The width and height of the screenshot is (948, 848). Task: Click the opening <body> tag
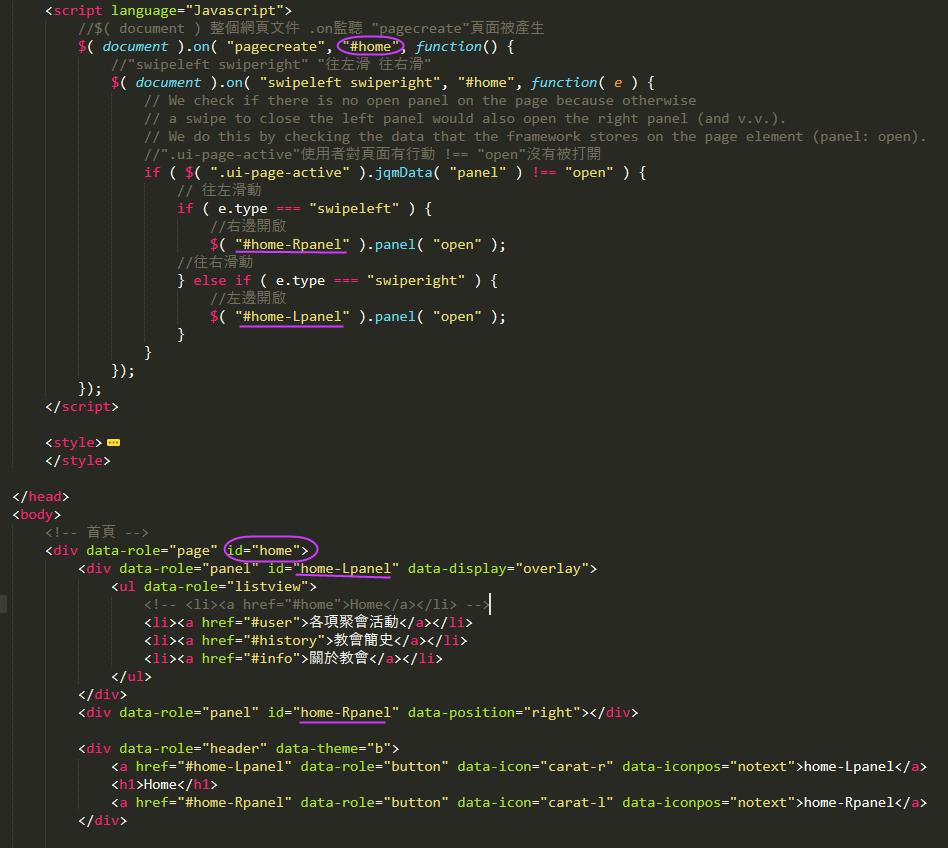36,514
